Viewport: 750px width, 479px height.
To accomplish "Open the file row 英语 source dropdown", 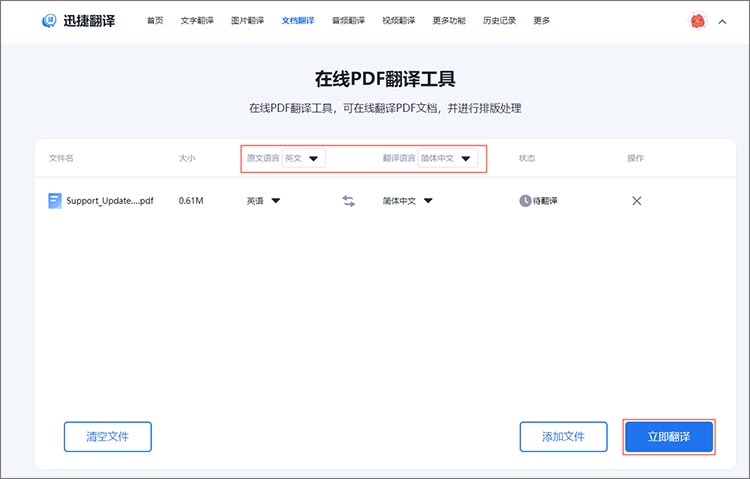I will (263, 201).
